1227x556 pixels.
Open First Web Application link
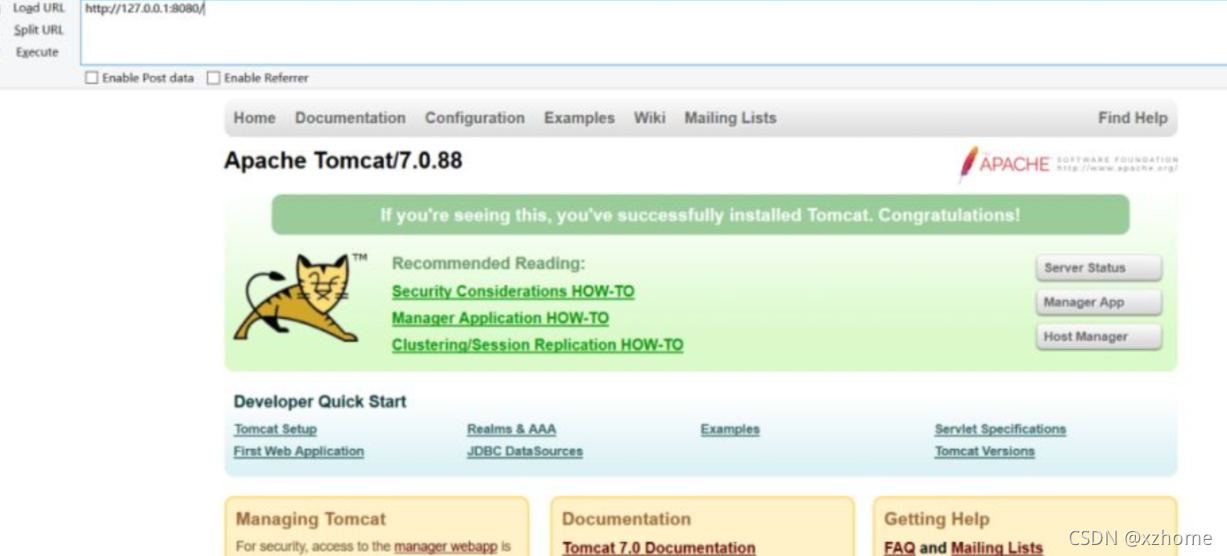coord(299,451)
